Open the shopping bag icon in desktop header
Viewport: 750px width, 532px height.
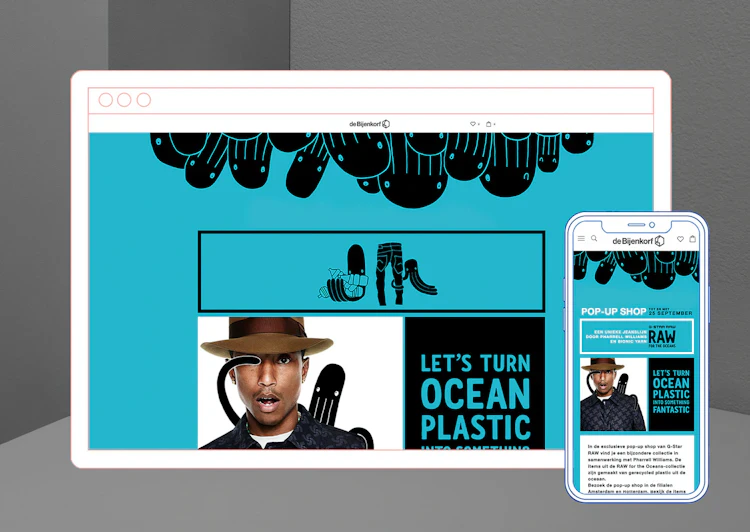(488, 124)
